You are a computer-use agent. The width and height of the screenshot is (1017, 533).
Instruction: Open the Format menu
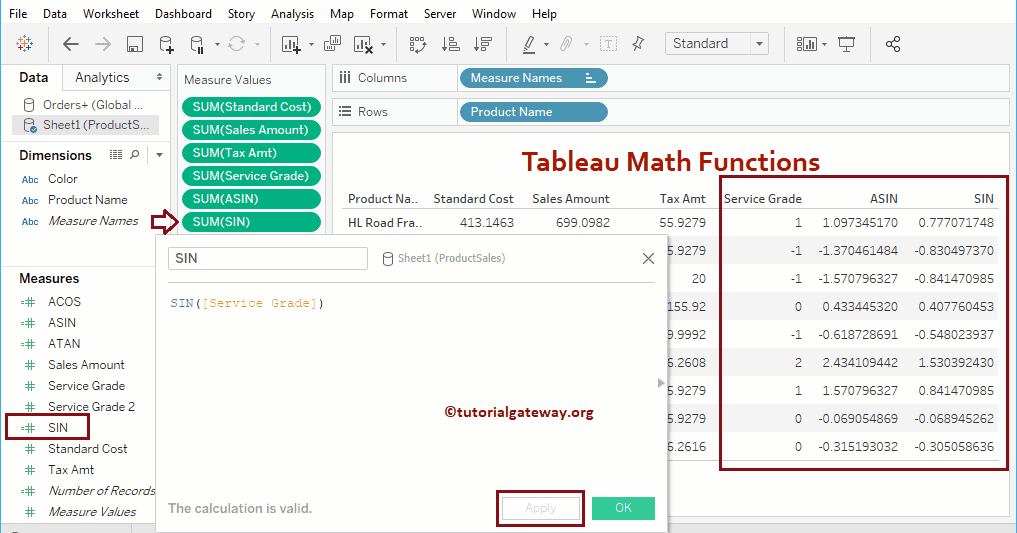(389, 14)
